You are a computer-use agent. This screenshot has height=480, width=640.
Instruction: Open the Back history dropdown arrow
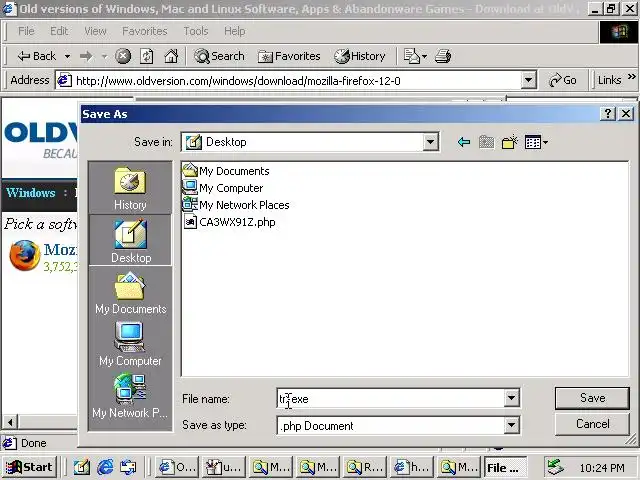pos(67,56)
